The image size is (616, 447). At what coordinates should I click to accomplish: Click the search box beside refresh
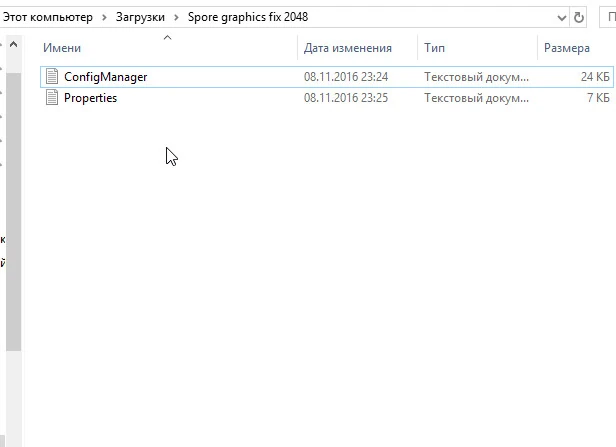(x=607, y=17)
